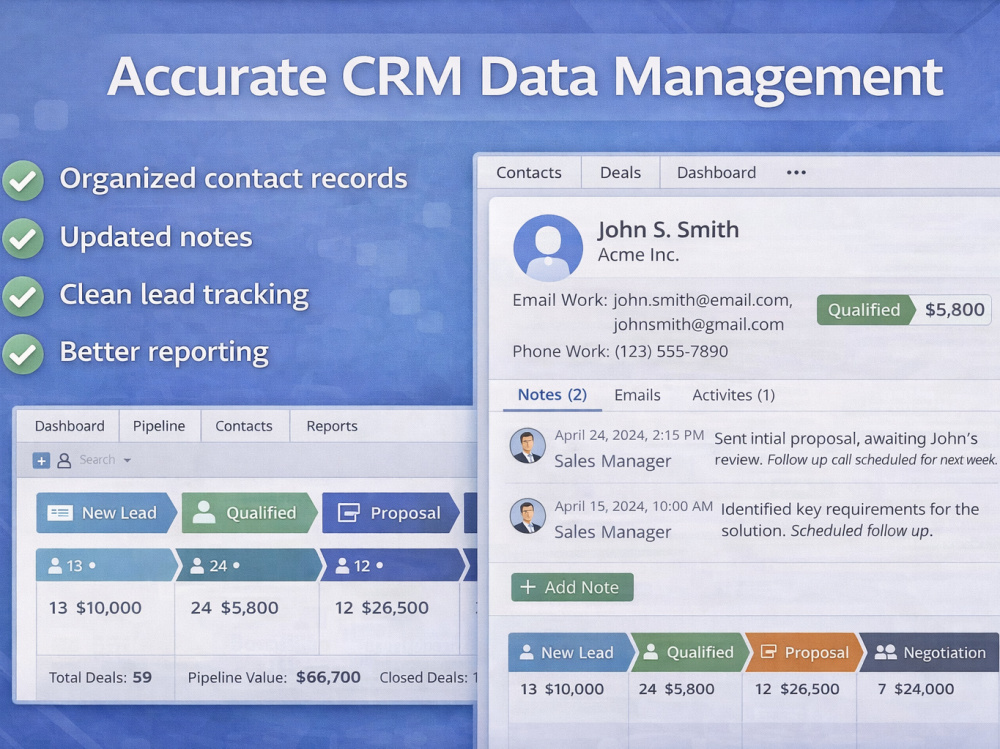Click the johnsmith@gmail.com address
The width and height of the screenshot is (1000, 749).
click(x=698, y=324)
